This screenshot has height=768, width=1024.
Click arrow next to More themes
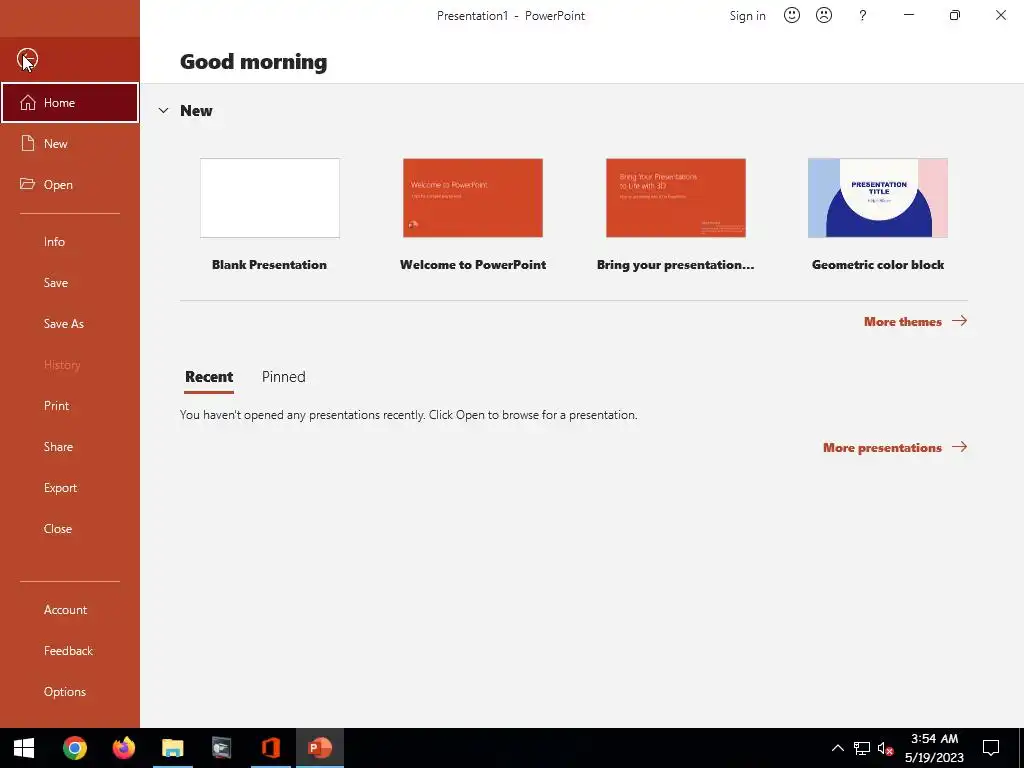pos(959,321)
